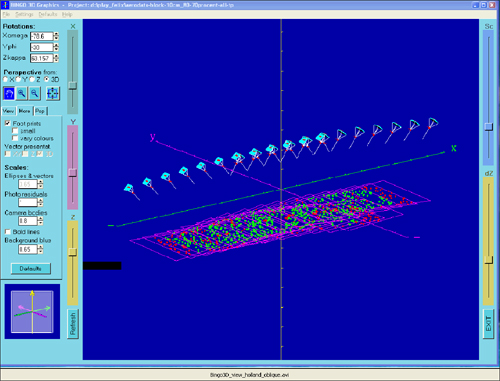Click the Defaults button in panel

(31, 269)
